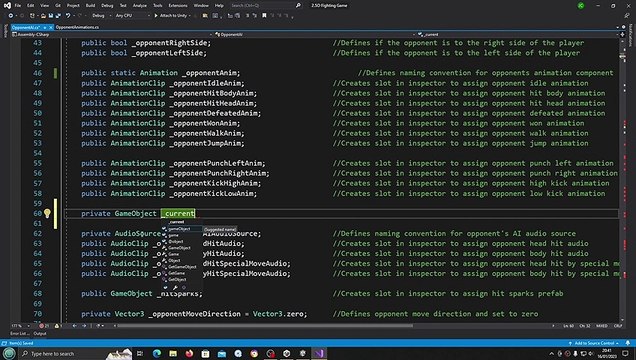Viewport: 636px width, 360px height.
Task: Toggle the IntelliSense properties wrench filter
Action: 175,287
